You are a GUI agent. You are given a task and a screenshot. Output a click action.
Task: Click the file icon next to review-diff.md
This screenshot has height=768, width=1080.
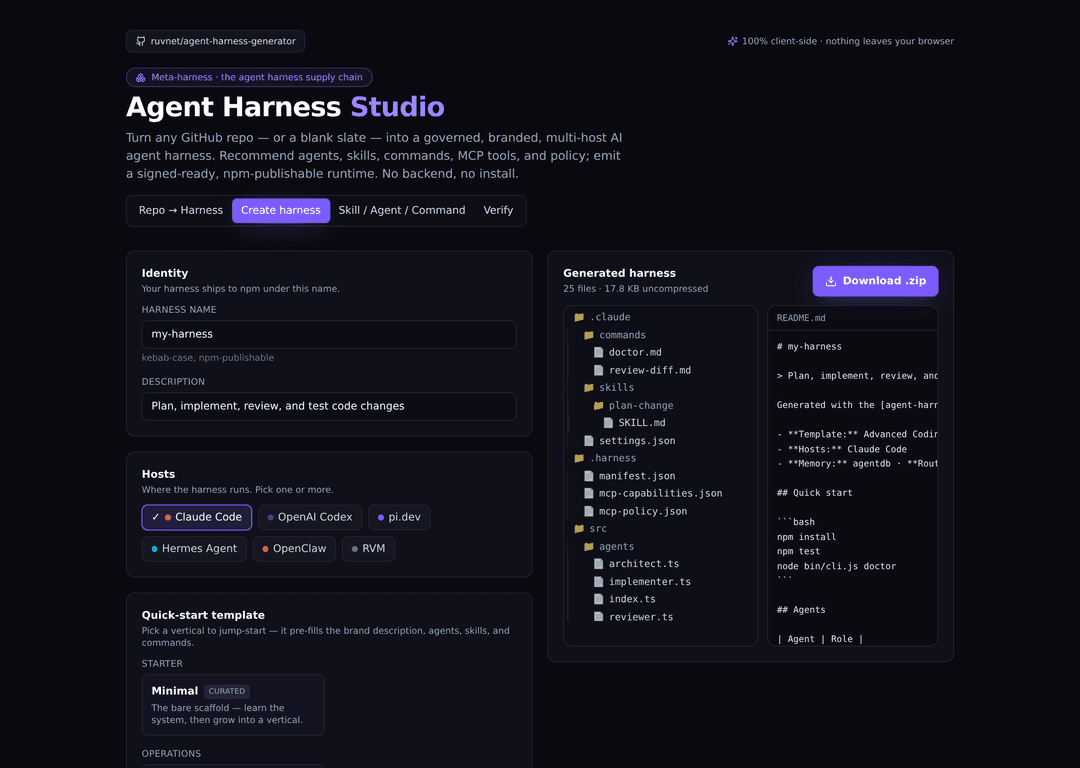[599, 371]
